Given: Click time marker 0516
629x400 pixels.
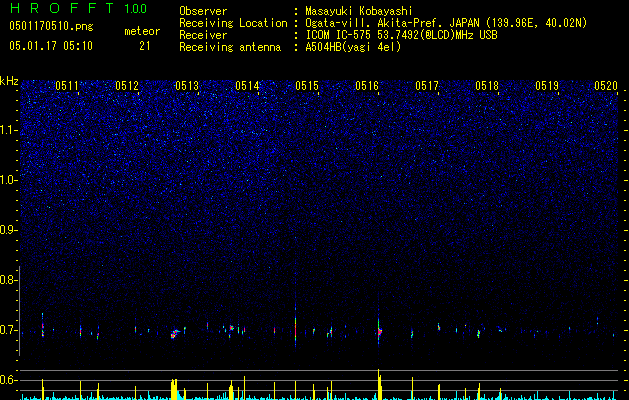Looking at the screenshot, I should 367,86.
